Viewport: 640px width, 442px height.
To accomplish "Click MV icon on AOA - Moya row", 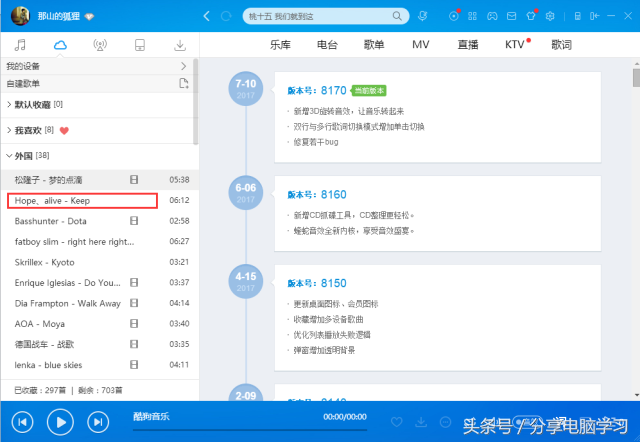I will coord(134,324).
